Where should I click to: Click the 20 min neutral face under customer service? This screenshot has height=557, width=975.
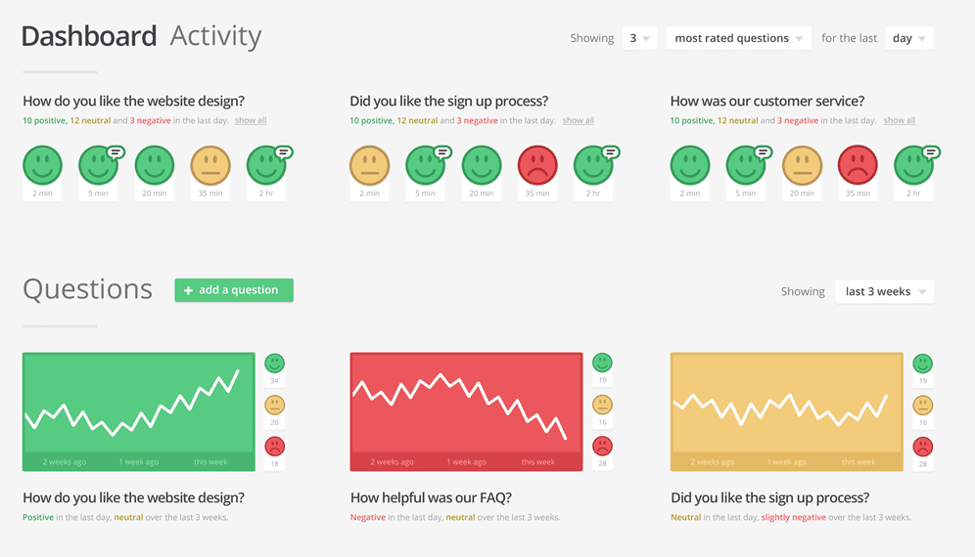801,165
